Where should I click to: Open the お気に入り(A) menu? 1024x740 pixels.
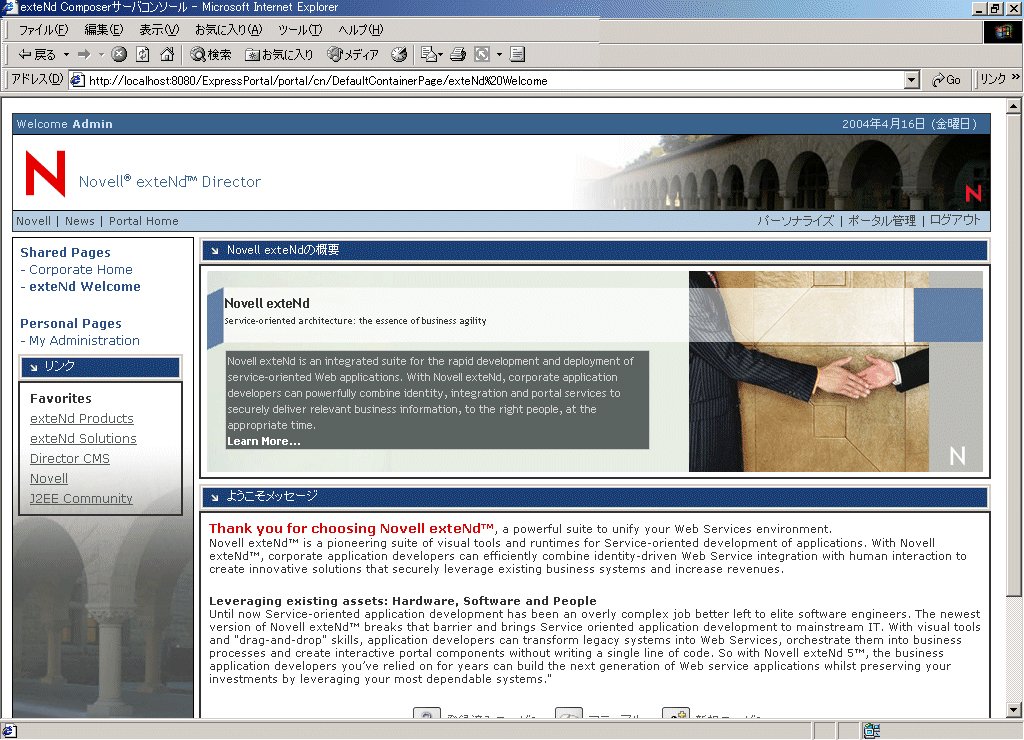coord(229,30)
